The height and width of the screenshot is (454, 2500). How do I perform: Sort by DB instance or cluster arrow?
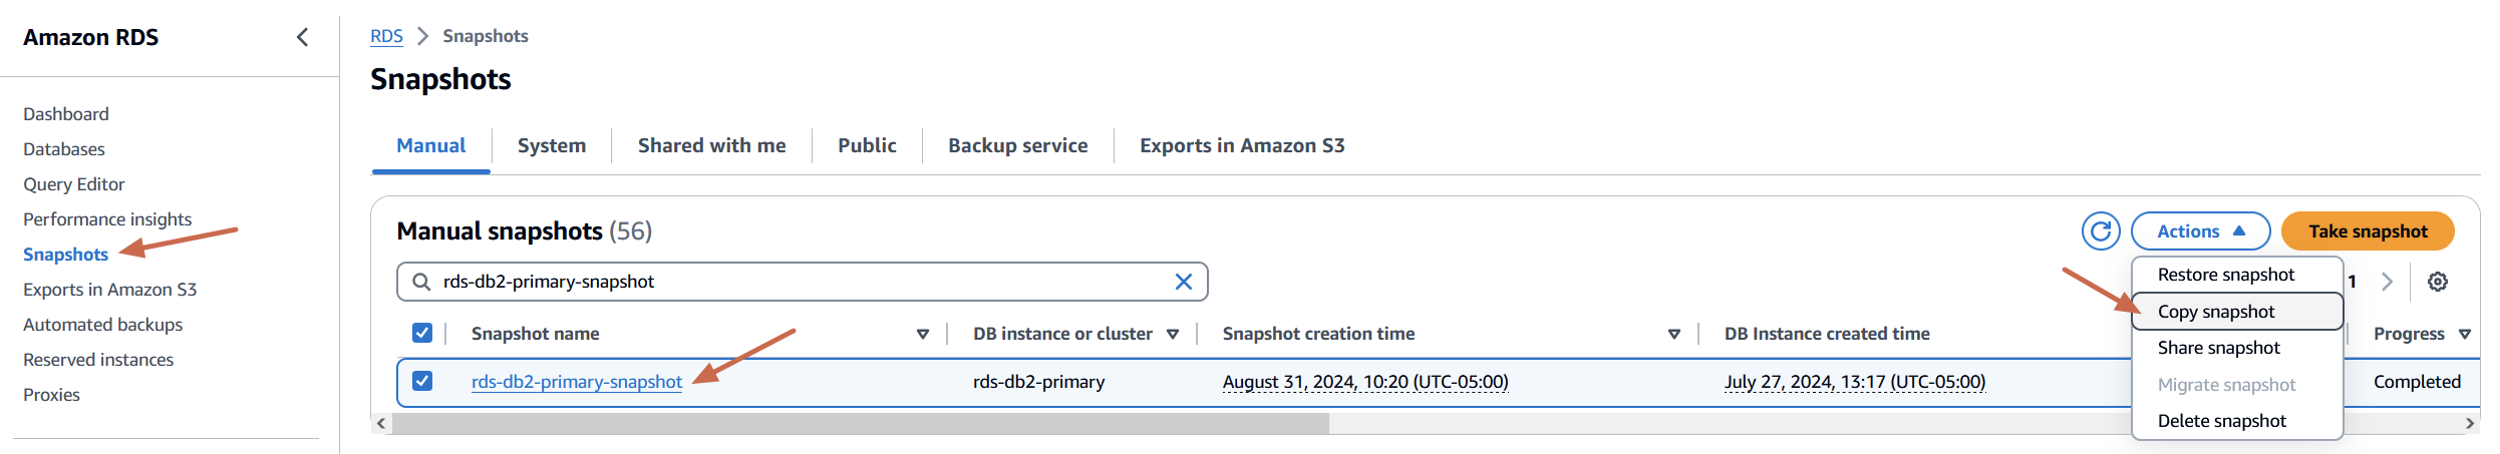(x=1172, y=334)
